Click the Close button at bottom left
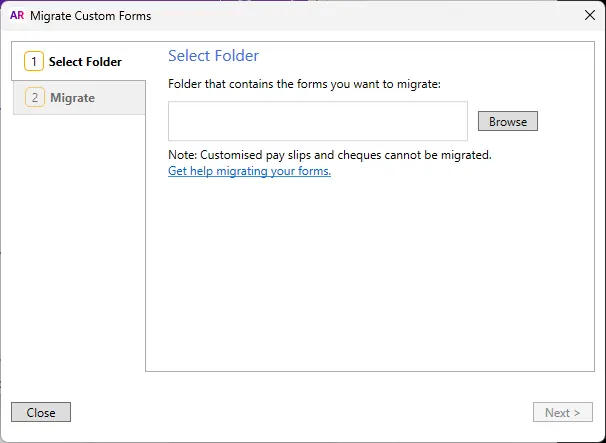 [x=41, y=412]
